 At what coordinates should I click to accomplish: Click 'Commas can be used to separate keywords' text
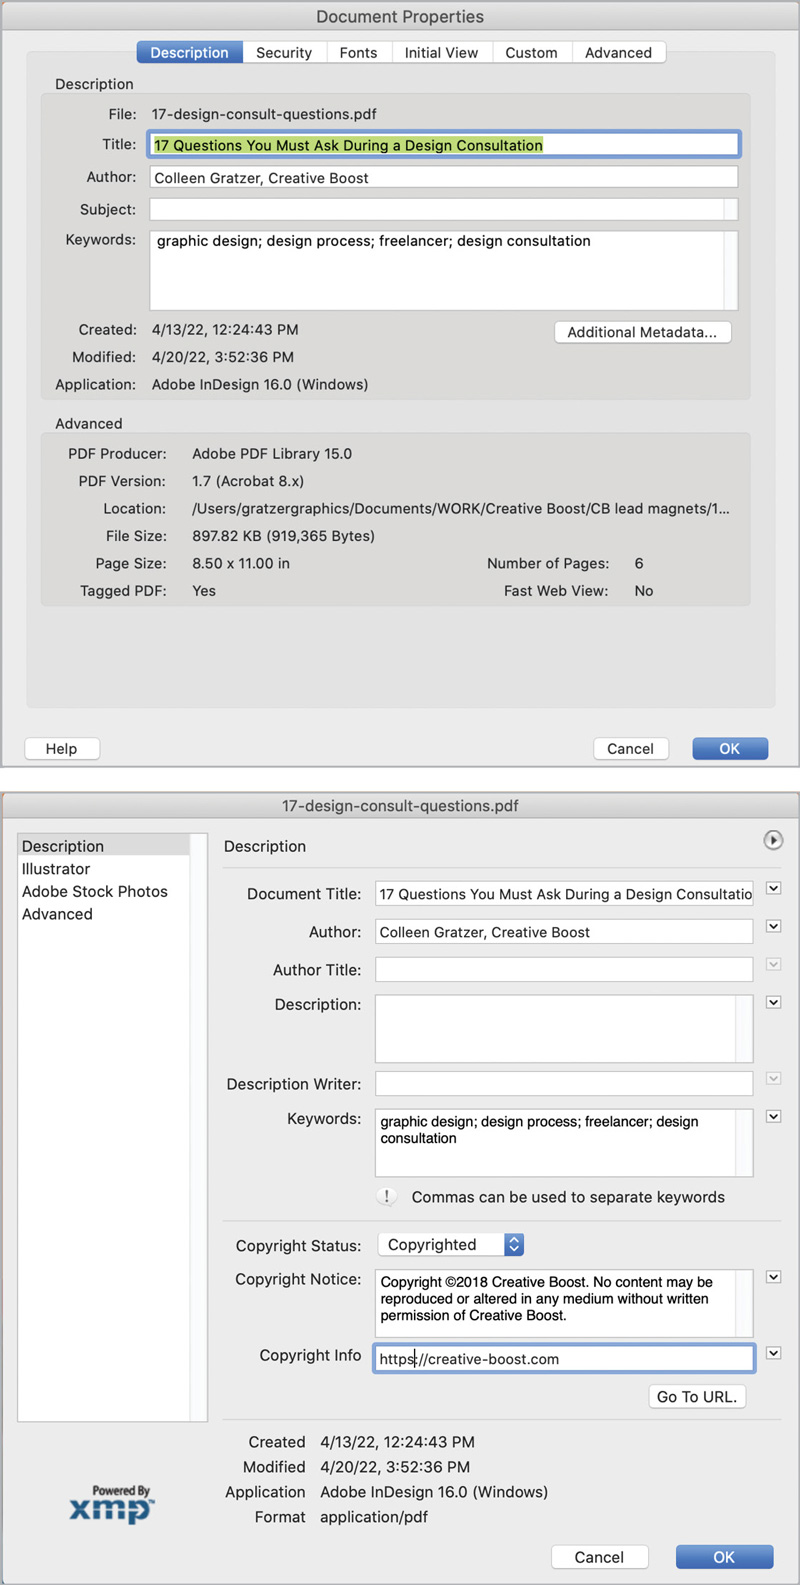click(x=568, y=1197)
